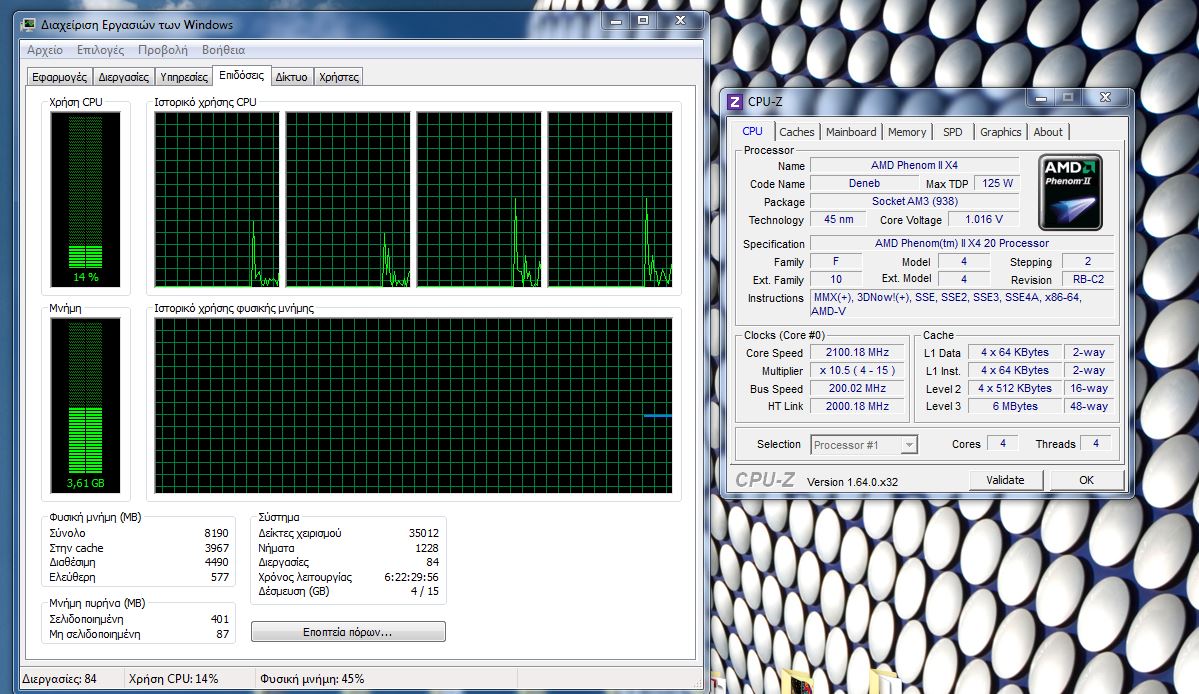Click the Code Name value 'Deneb'
Image resolution: width=1199 pixels, height=694 pixels.
coord(864,183)
